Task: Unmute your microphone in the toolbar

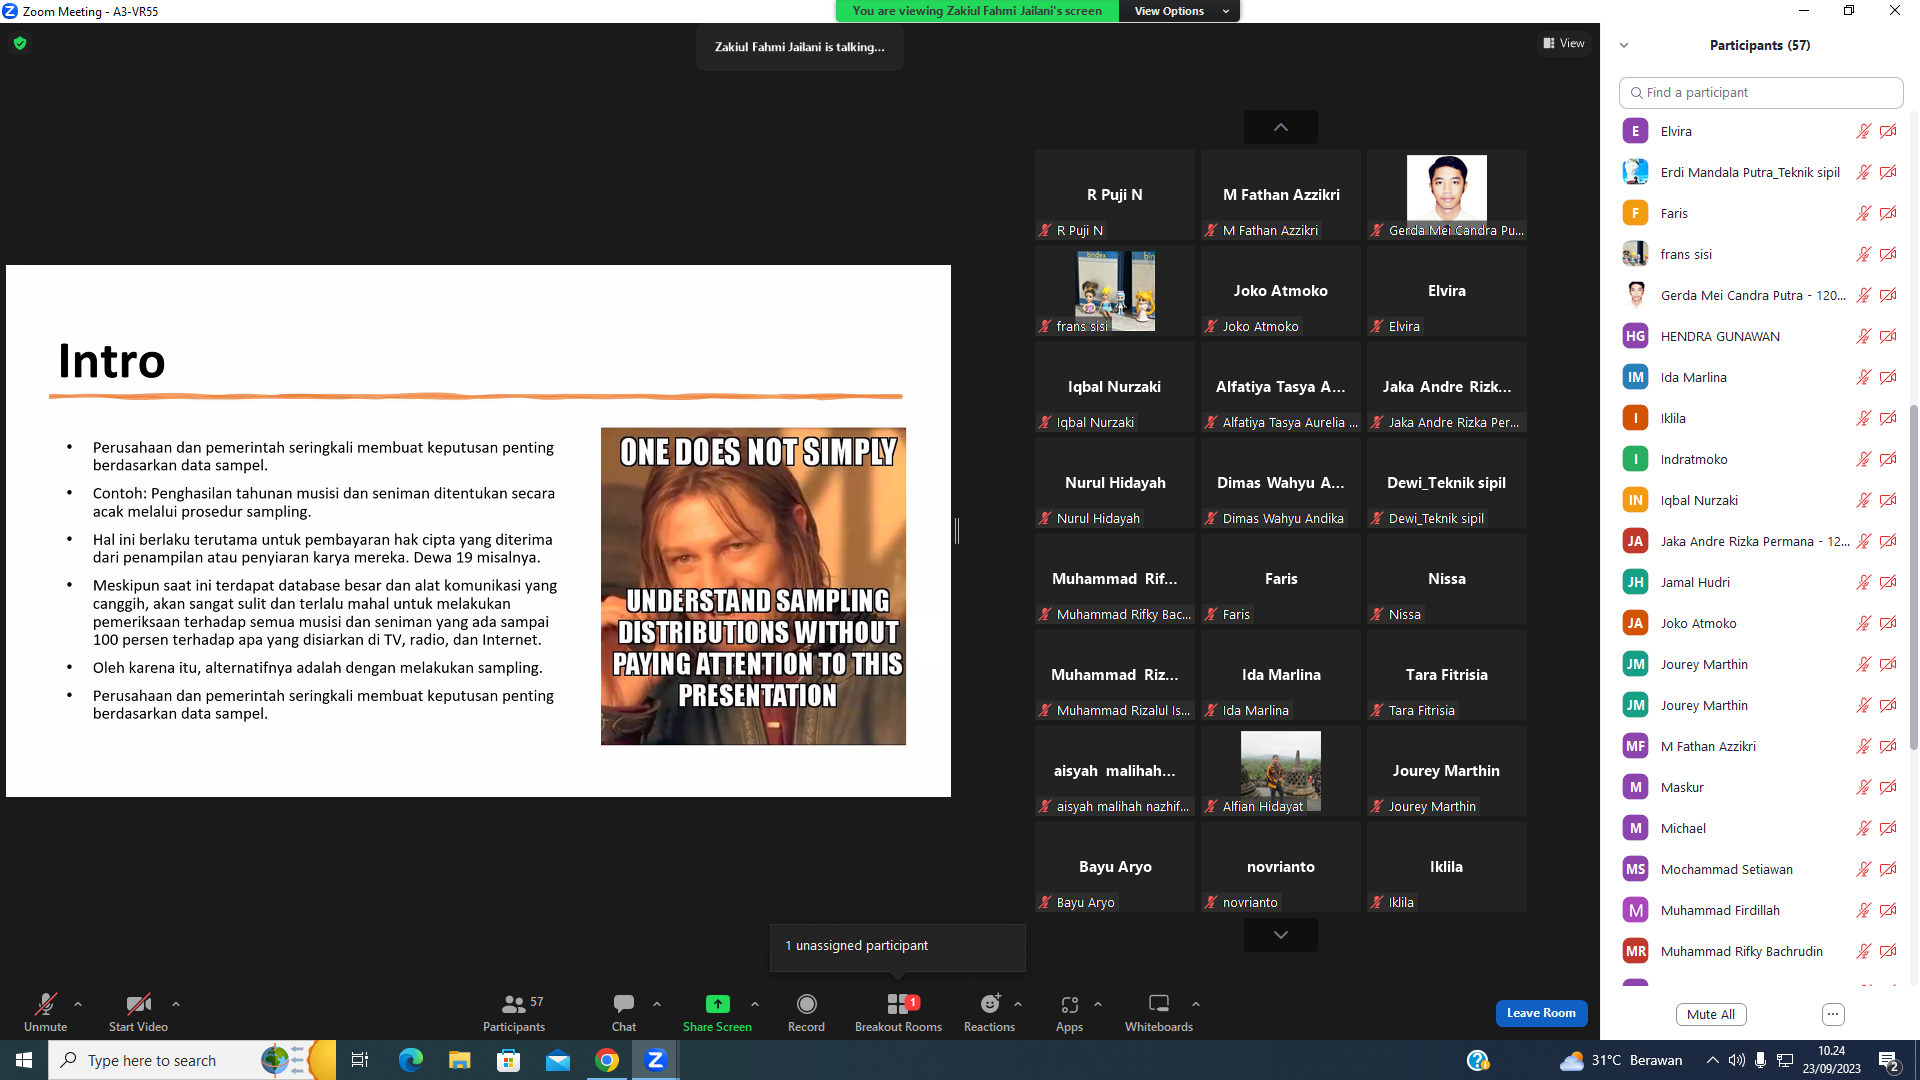Action: click(45, 1012)
